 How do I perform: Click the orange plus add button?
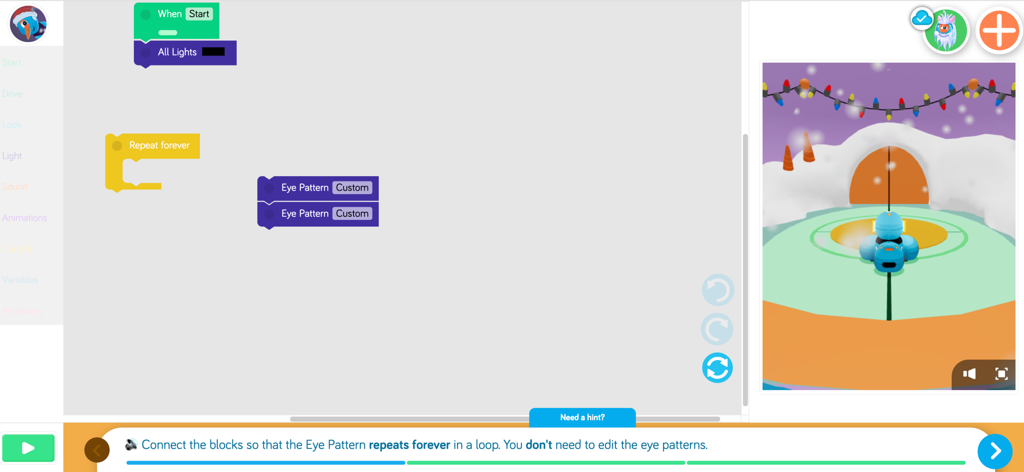tap(998, 32)
